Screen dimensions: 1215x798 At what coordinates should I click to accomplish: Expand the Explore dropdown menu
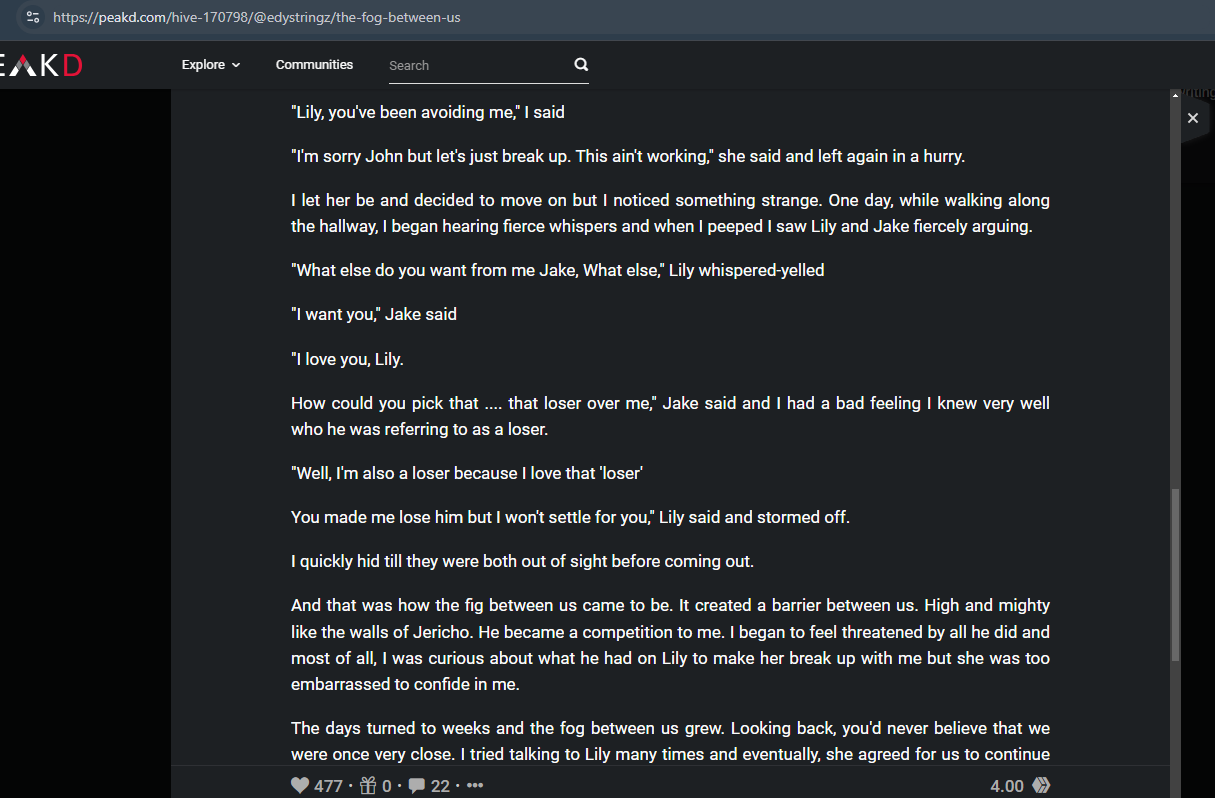pos(211,65)
